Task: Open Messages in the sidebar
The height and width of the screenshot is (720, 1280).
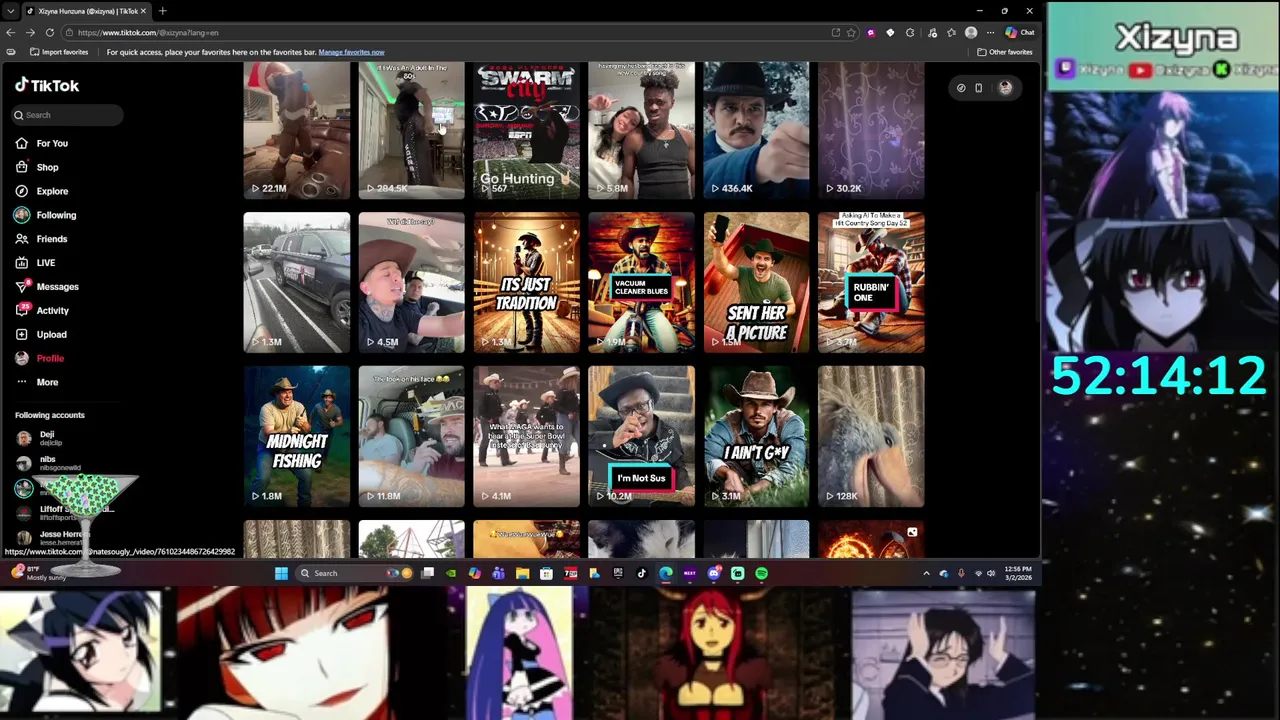Action: click(x=47, y=286)
